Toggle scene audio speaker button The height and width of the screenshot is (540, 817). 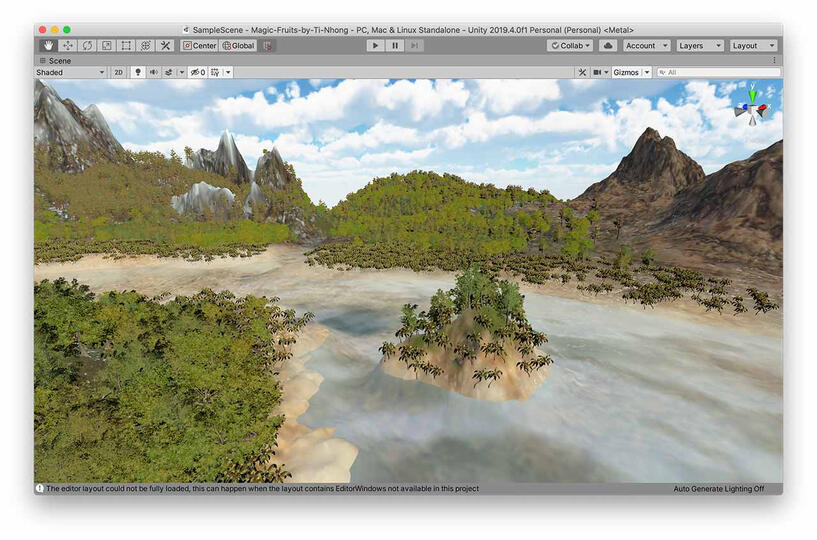[x=154, y=73]
